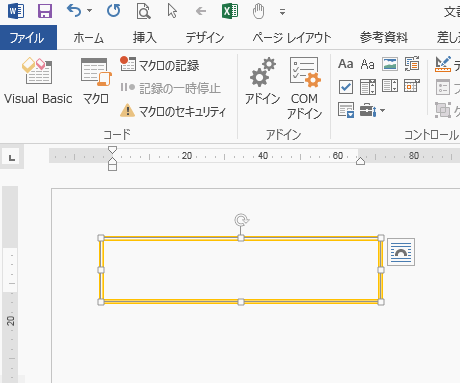Click top-left corner handle of text box
This screenshot has width=460, height=383.
click(x=101, y=238)
